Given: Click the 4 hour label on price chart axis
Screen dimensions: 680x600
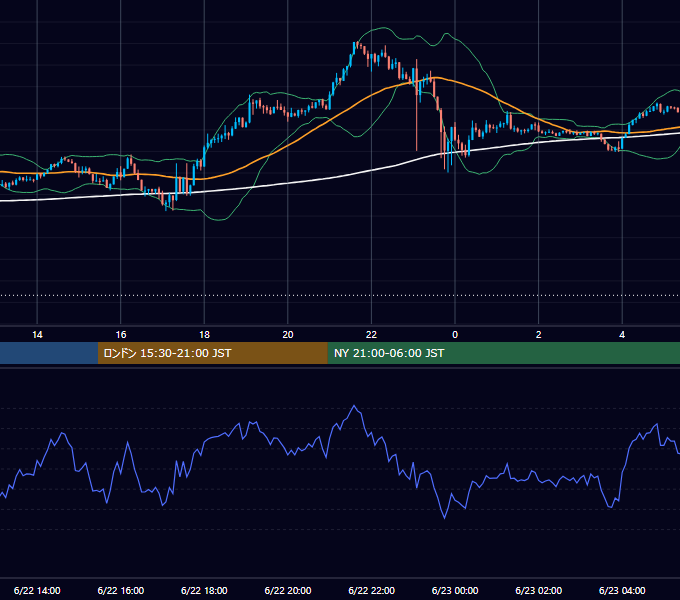Looking at the screenshot, I should tap(622, 335).
